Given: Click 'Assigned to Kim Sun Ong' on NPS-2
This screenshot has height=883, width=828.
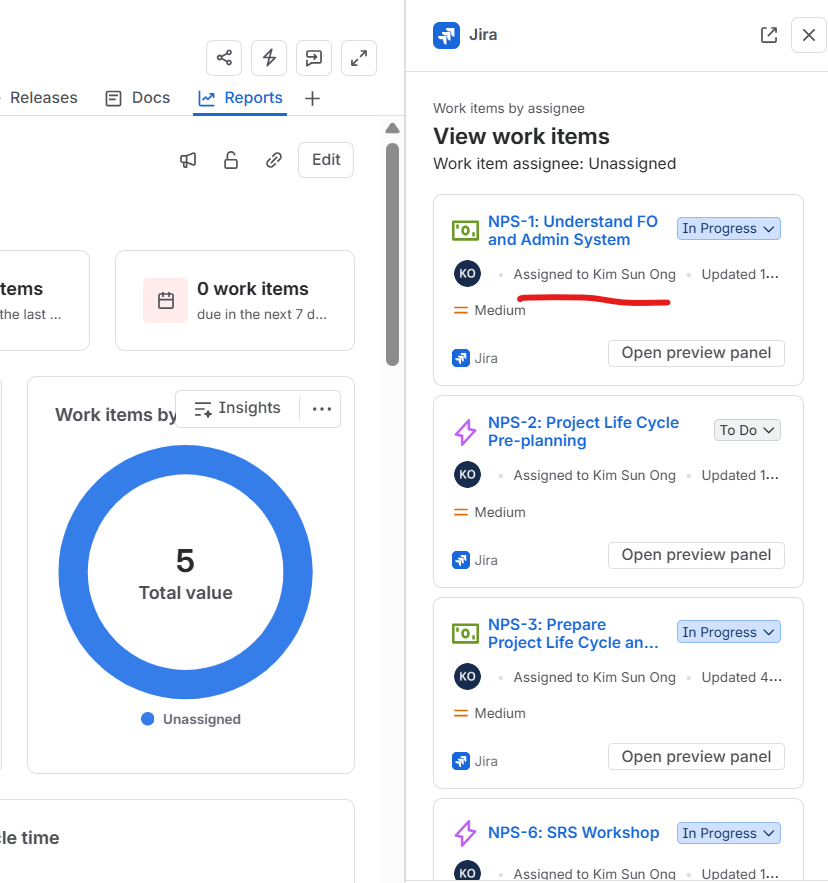Looking at the screenshot, I should tap(594, 475).
